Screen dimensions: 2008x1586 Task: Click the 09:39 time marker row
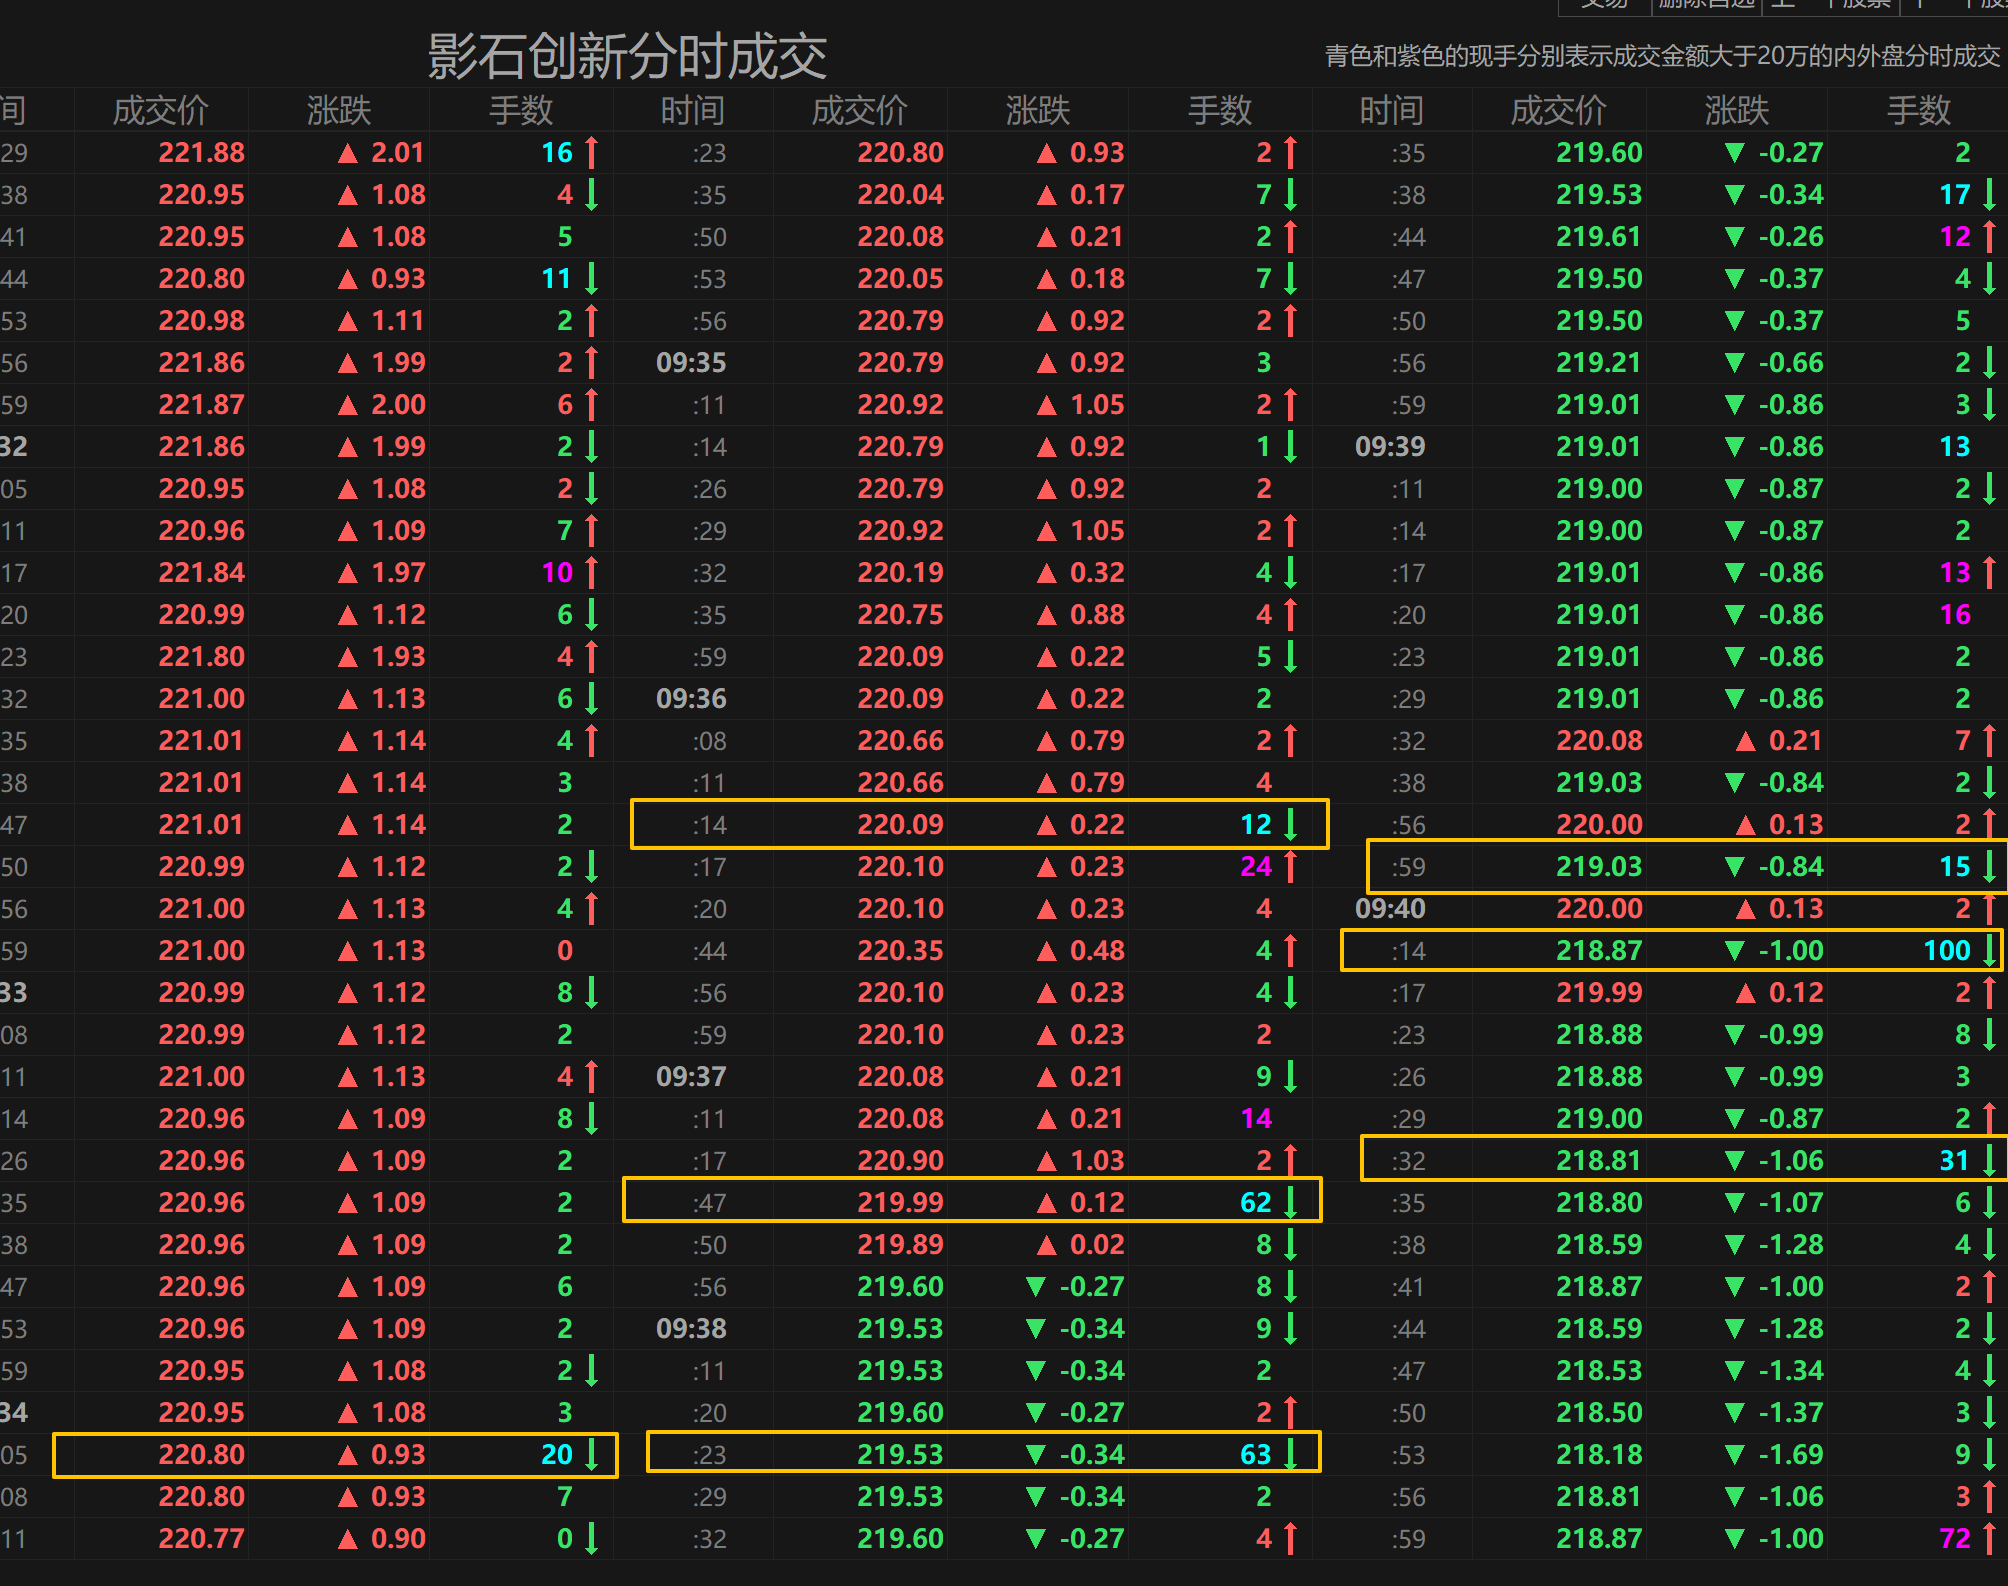pos(1390,447)
